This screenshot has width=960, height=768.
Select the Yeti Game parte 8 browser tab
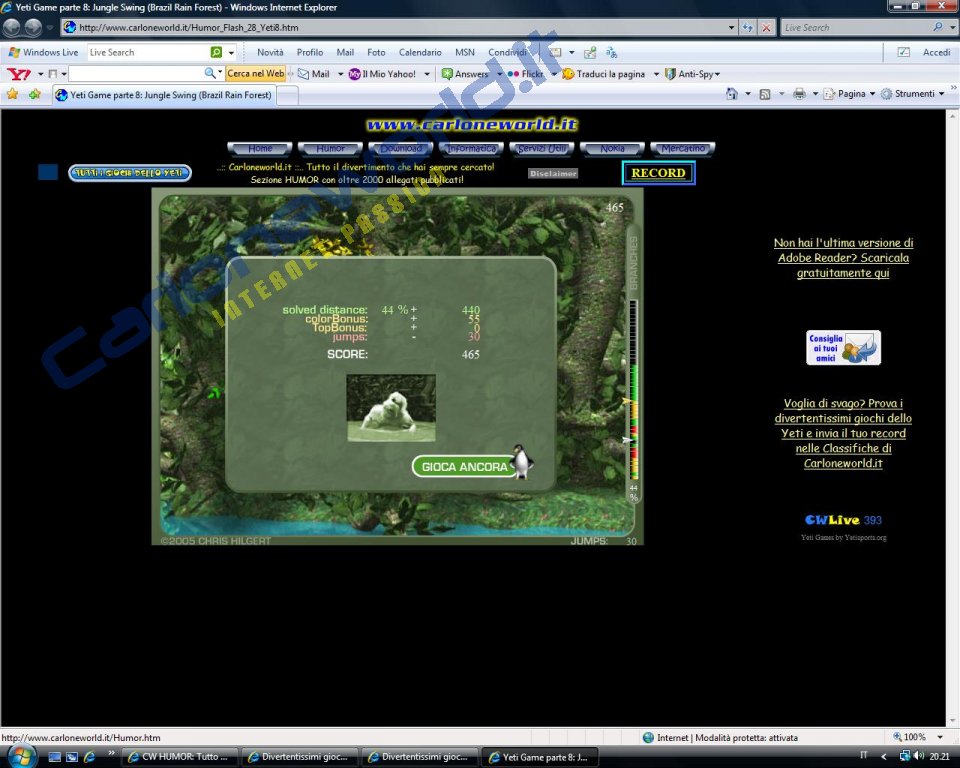coord(164,95)
